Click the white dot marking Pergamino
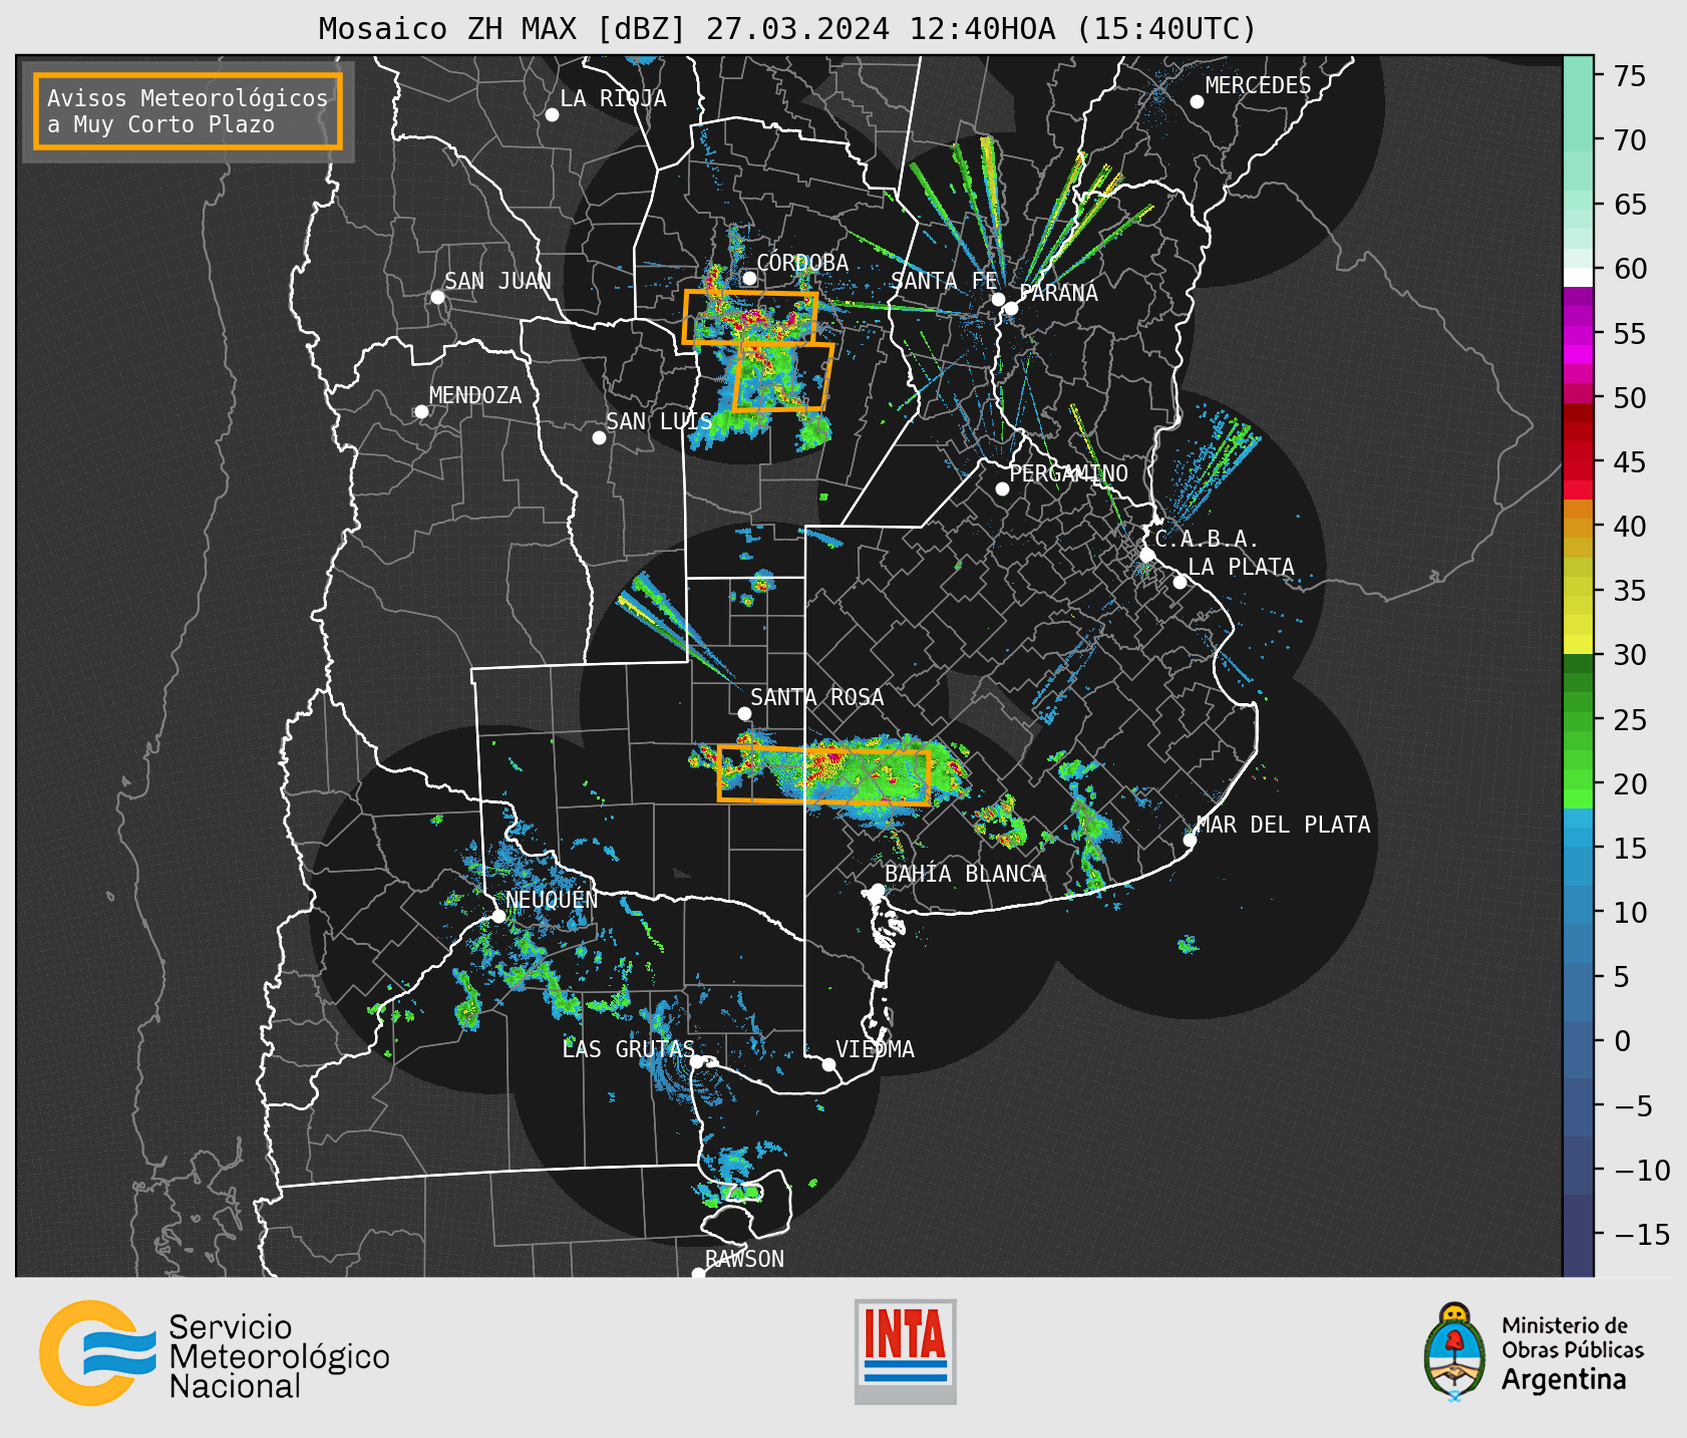 (1002, 489)
